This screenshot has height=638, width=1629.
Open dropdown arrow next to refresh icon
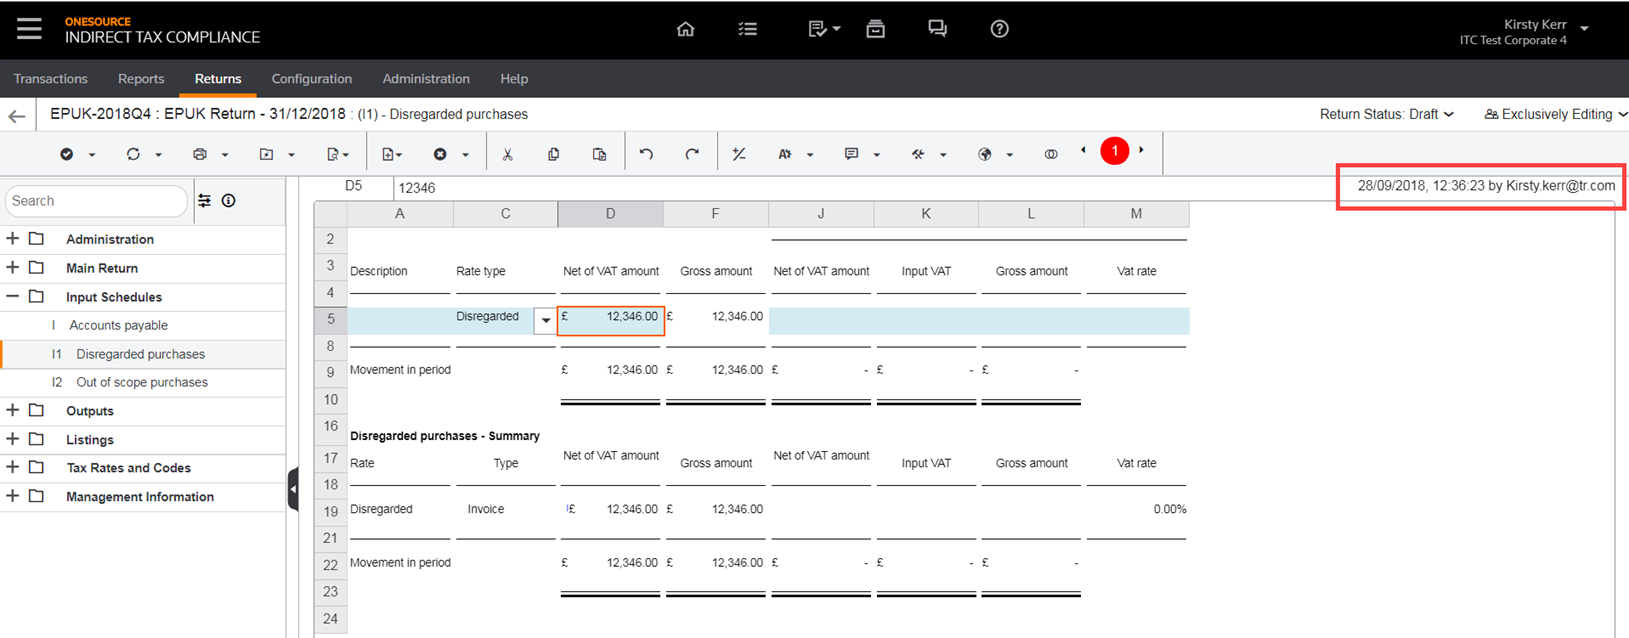[x=158, y=155]
